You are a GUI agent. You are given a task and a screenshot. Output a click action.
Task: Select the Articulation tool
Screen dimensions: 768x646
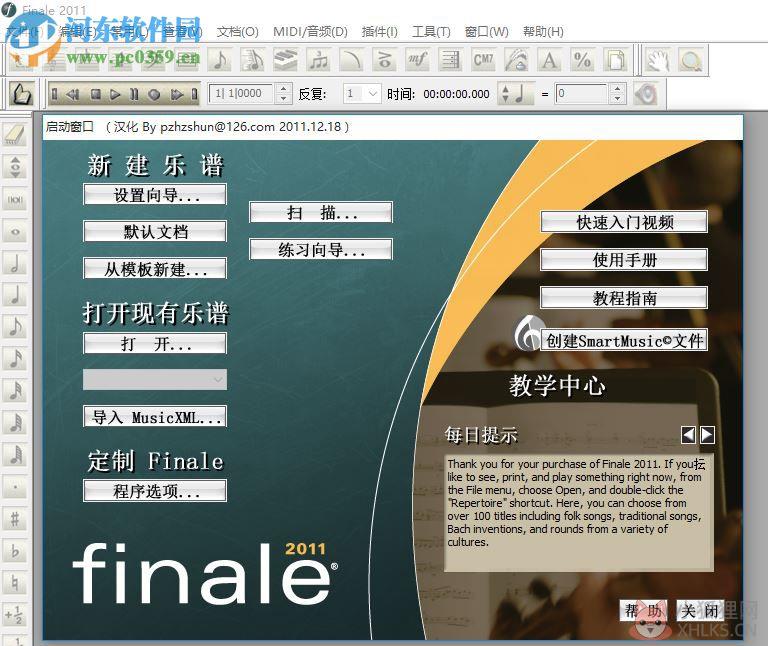coord(384,60)
